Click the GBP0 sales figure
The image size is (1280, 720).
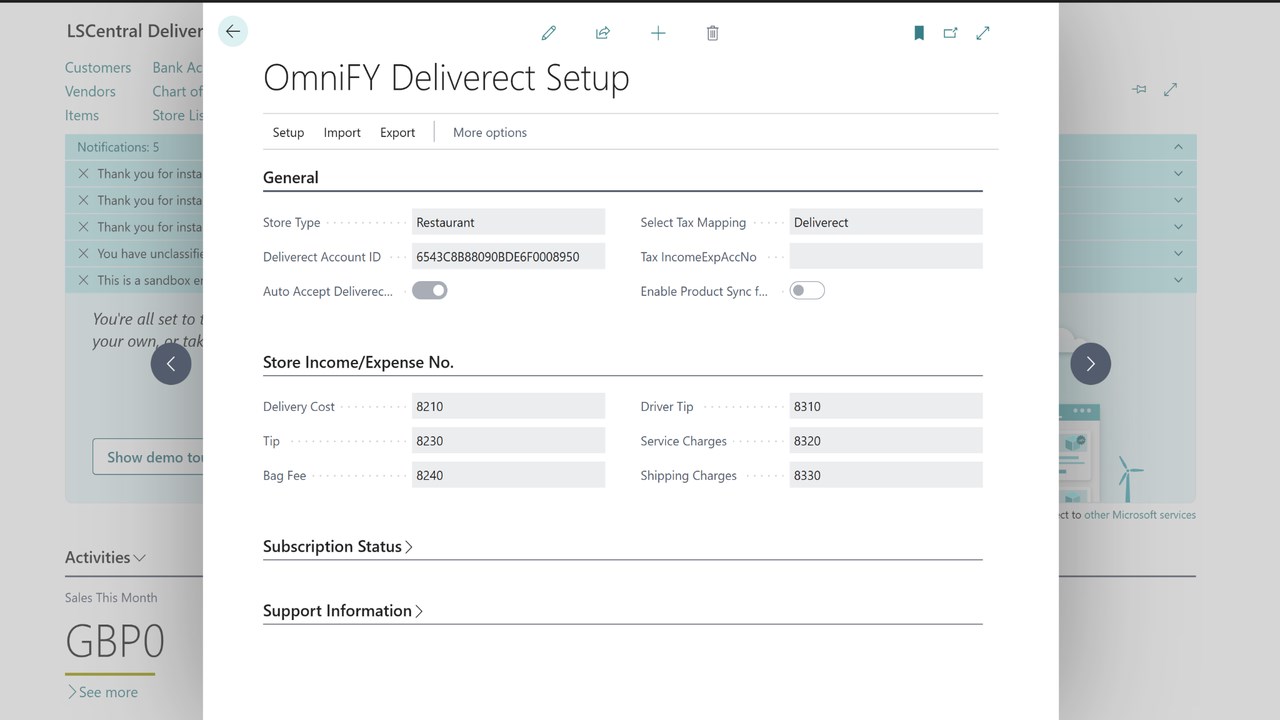[115, 641]
